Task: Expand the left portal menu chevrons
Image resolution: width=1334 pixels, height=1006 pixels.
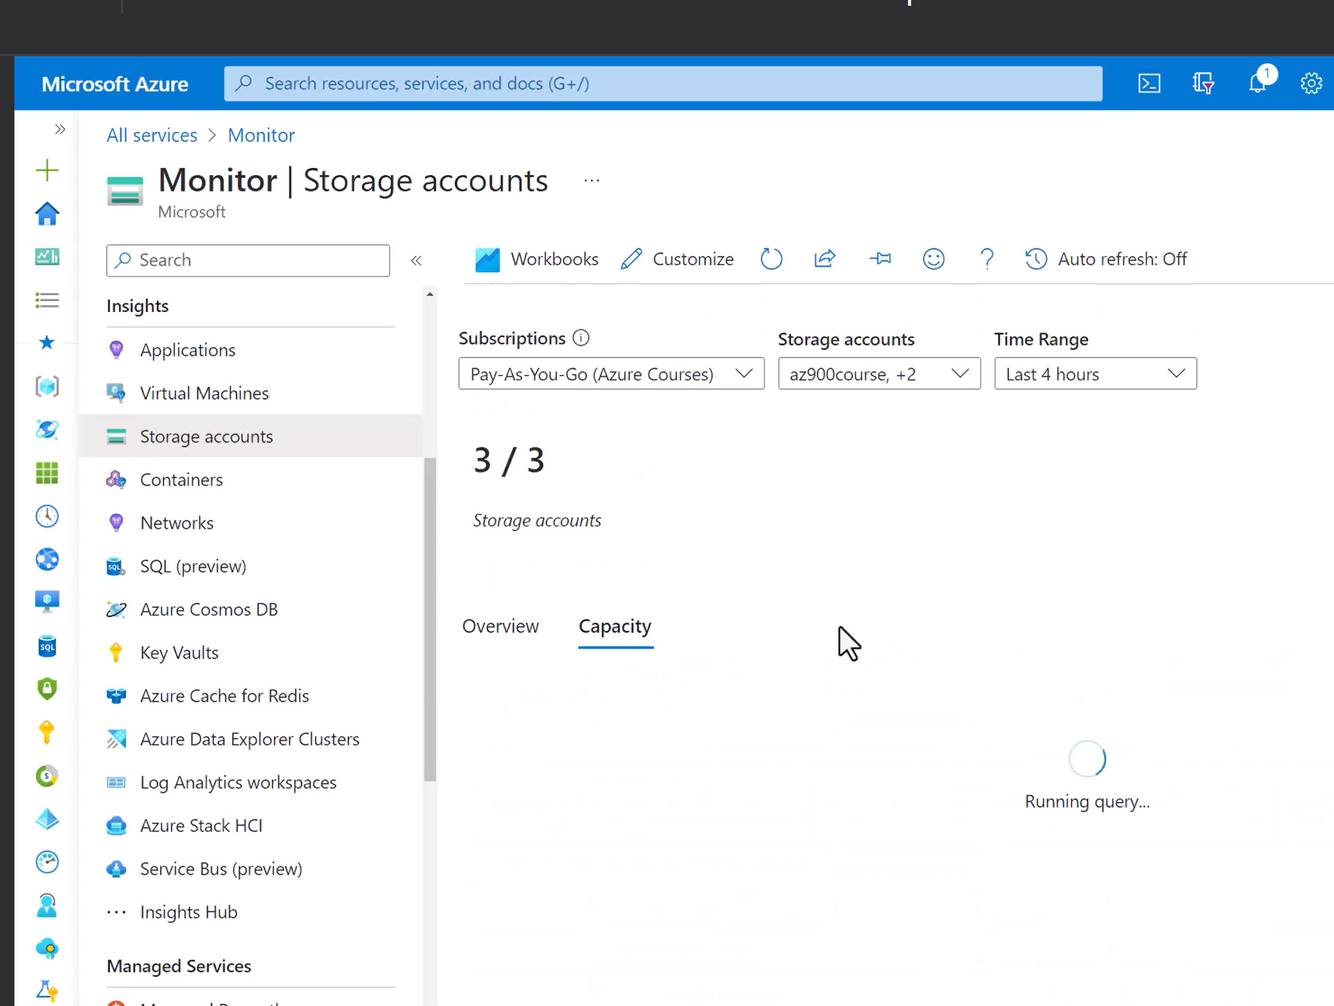Action: (60, 129)
